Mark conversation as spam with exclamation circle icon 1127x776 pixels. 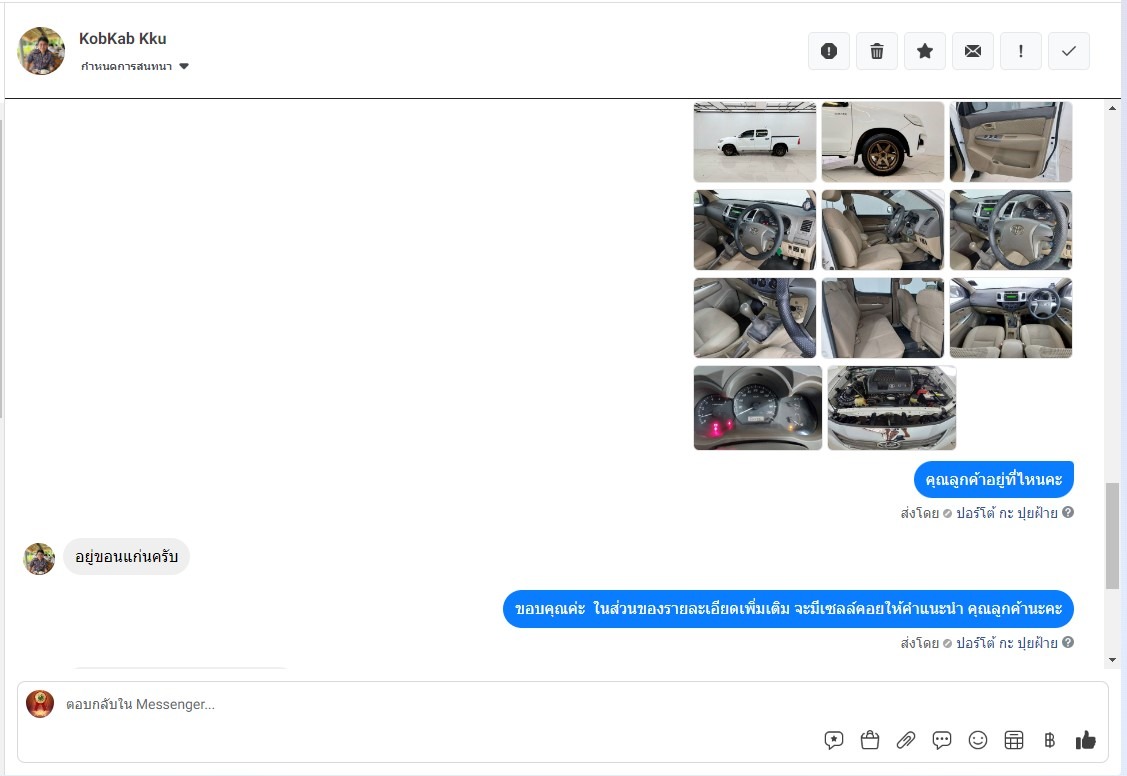point(829,51)
